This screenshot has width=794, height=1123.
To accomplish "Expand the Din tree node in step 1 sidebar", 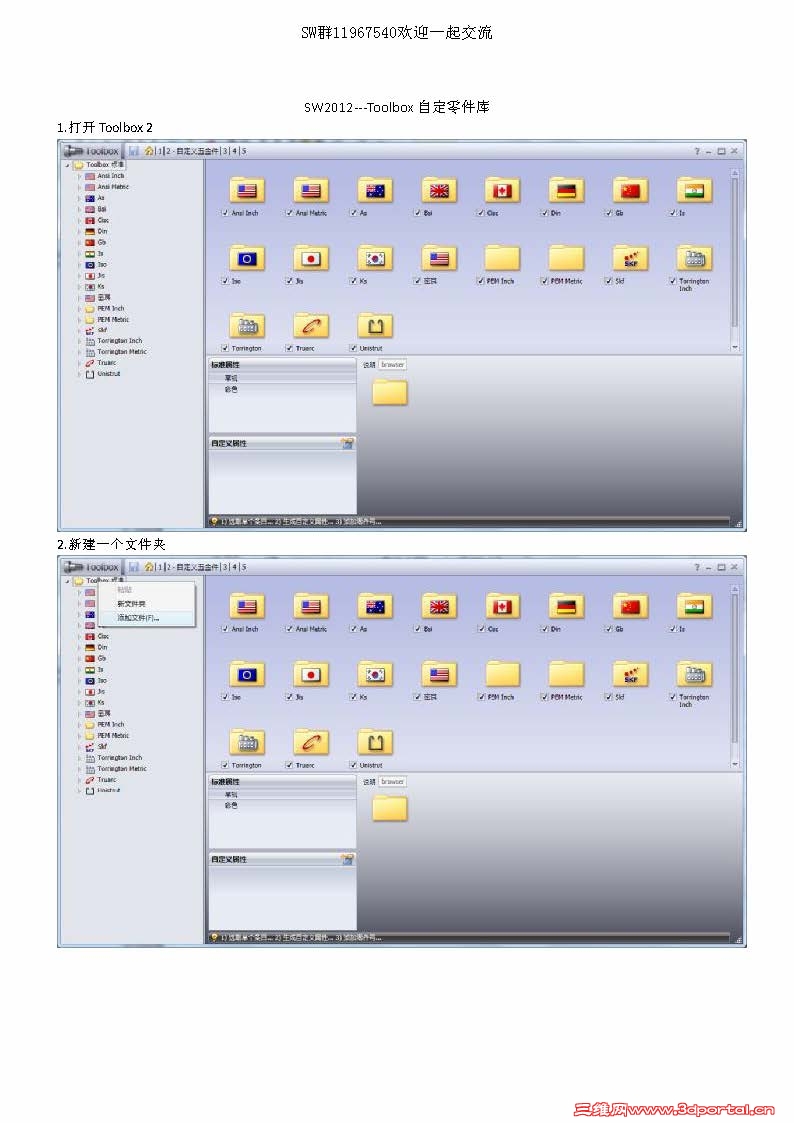I will click(x=79, y=231).
